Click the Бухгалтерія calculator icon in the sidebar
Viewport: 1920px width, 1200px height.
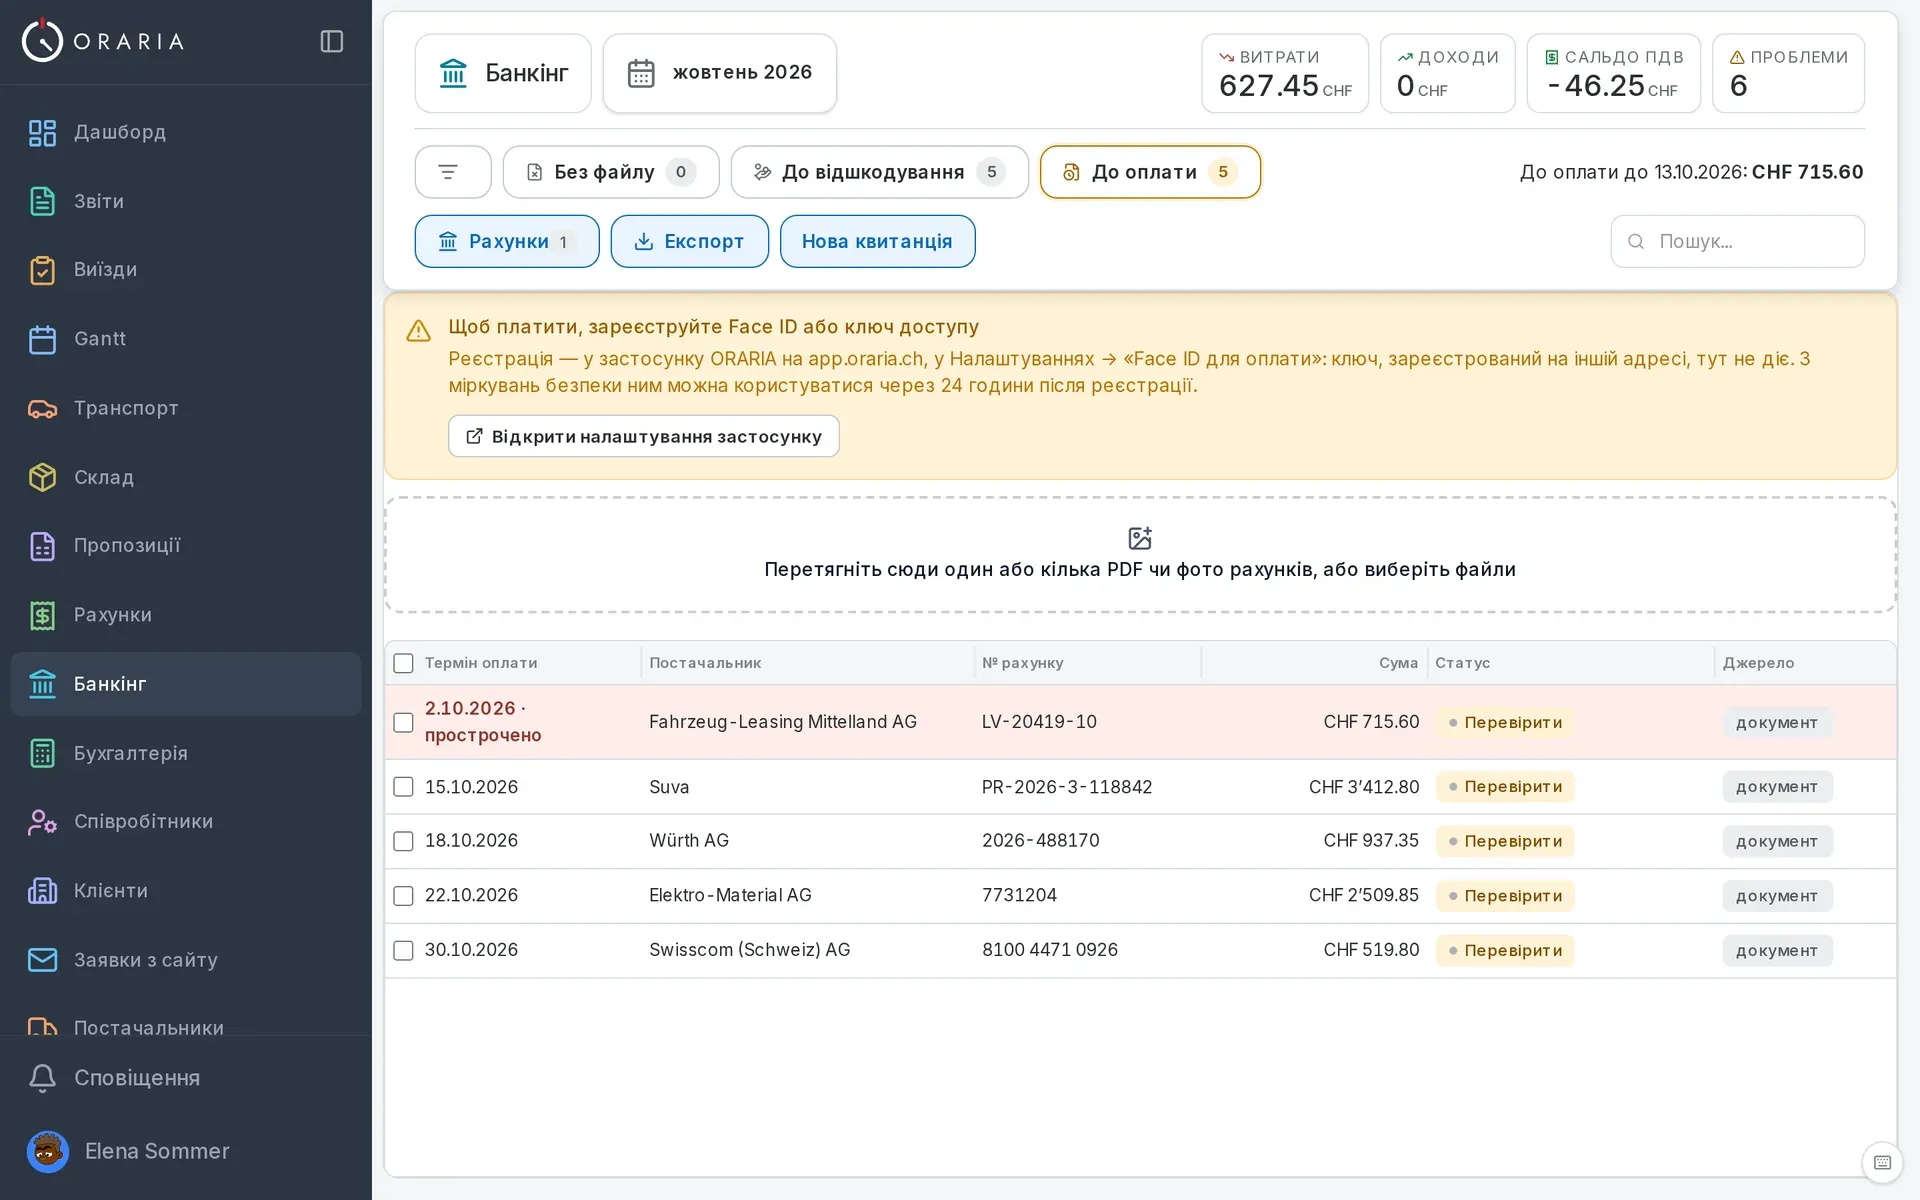coord(42,753)
